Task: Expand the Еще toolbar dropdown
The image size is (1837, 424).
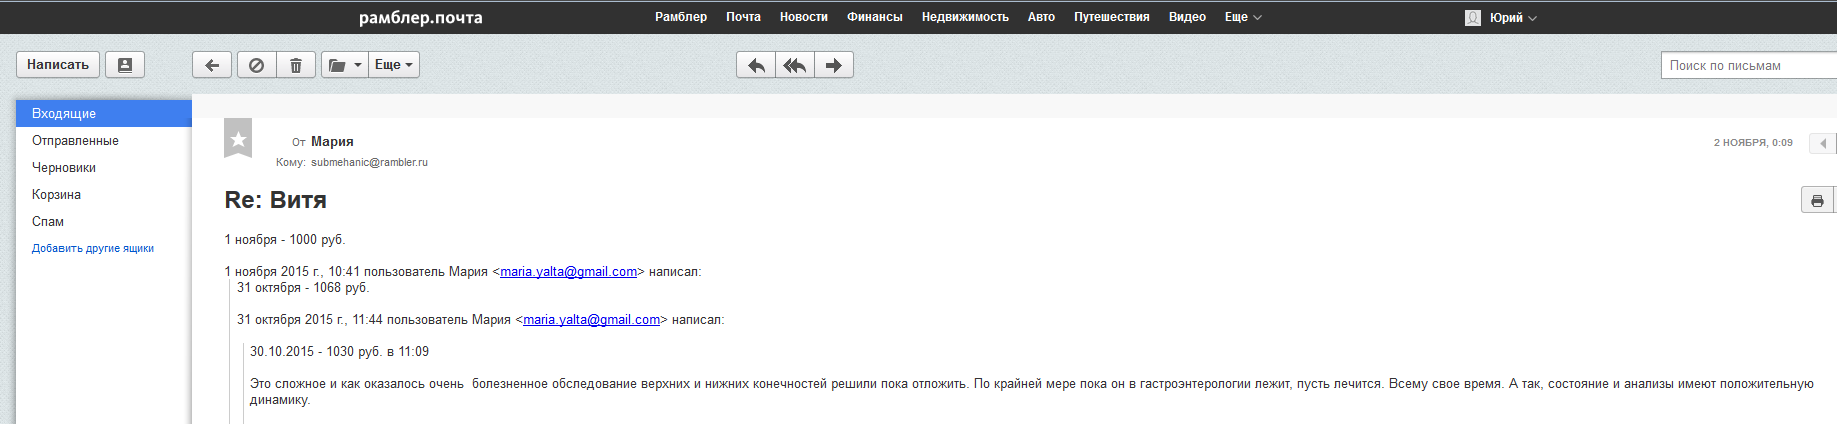Action: pyautogui.click(x=394, y=65)
